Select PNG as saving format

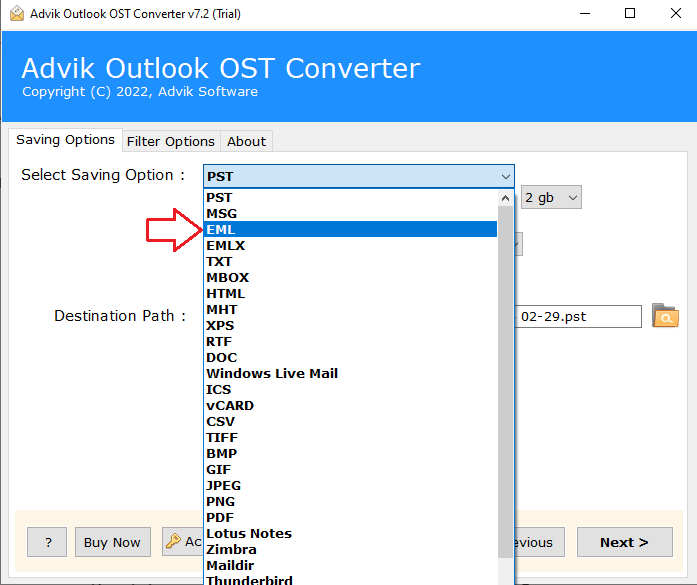(350, 501)
